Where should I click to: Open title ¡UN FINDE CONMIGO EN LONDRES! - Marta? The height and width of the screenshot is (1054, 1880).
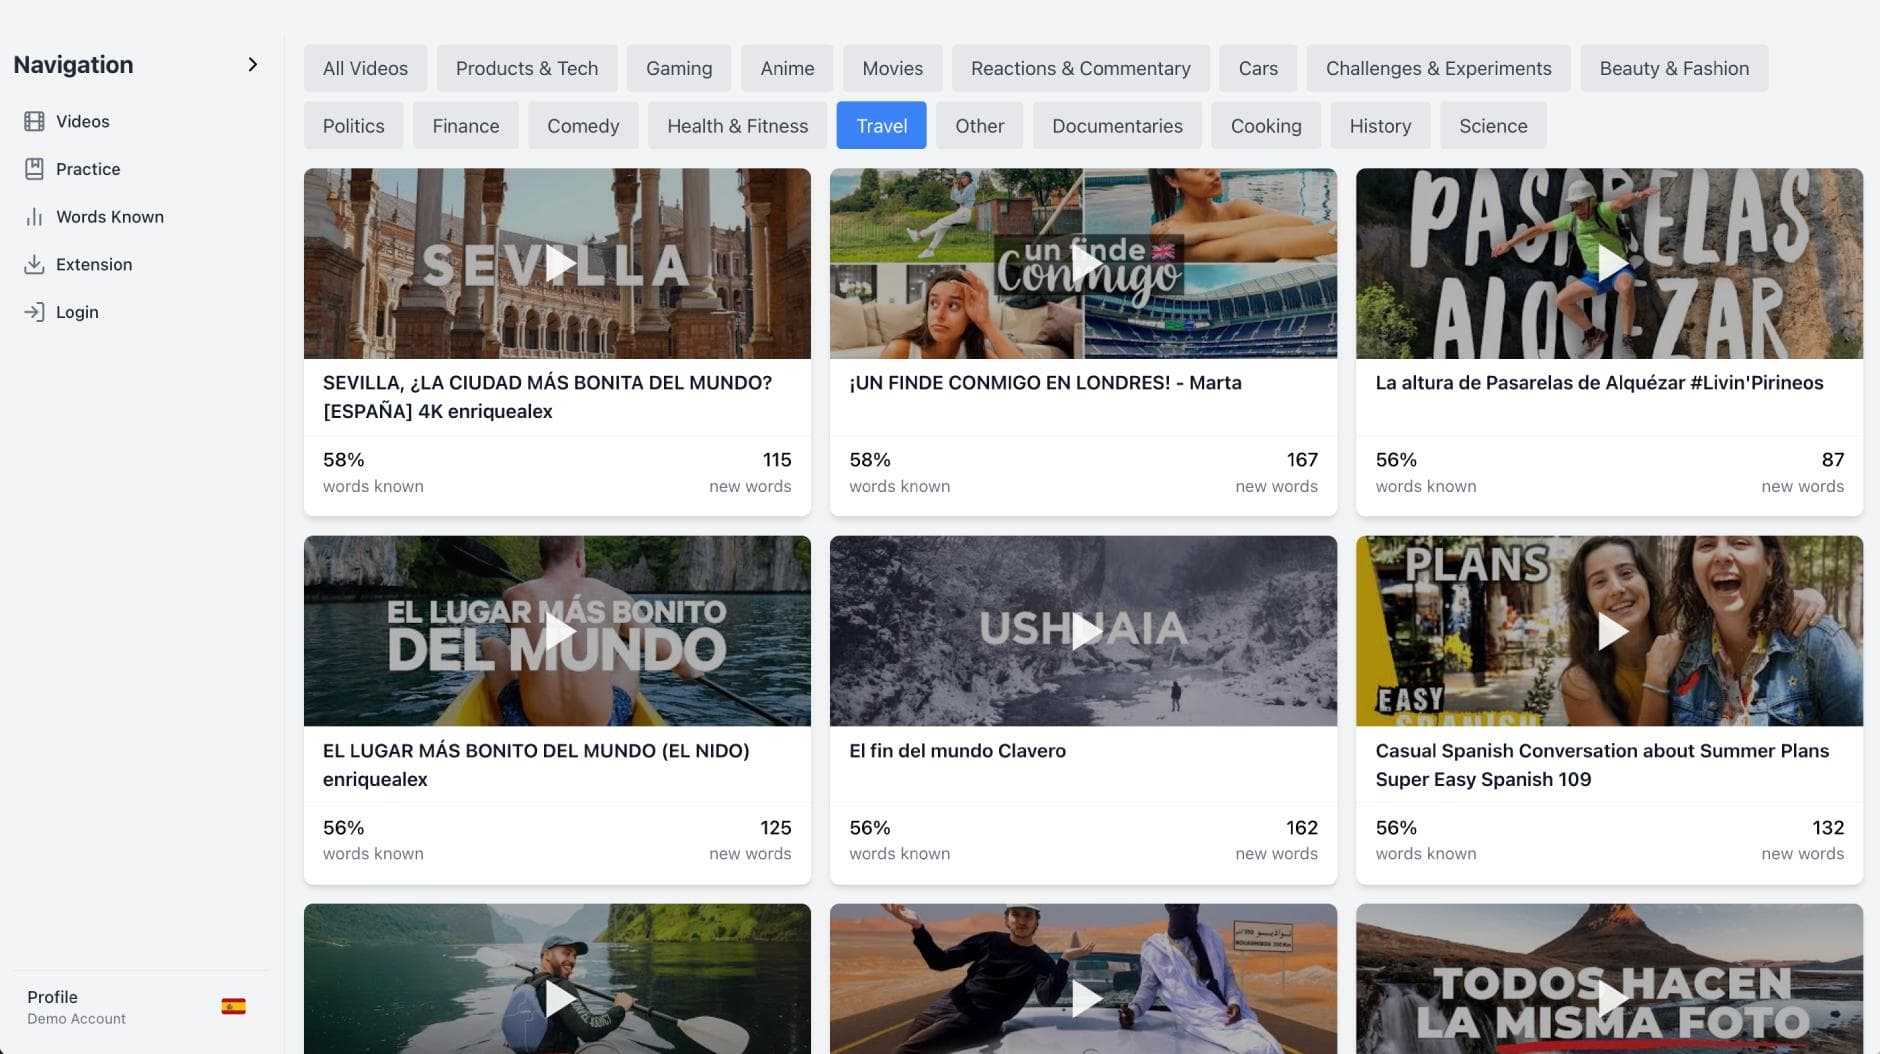click(1045, 383)
